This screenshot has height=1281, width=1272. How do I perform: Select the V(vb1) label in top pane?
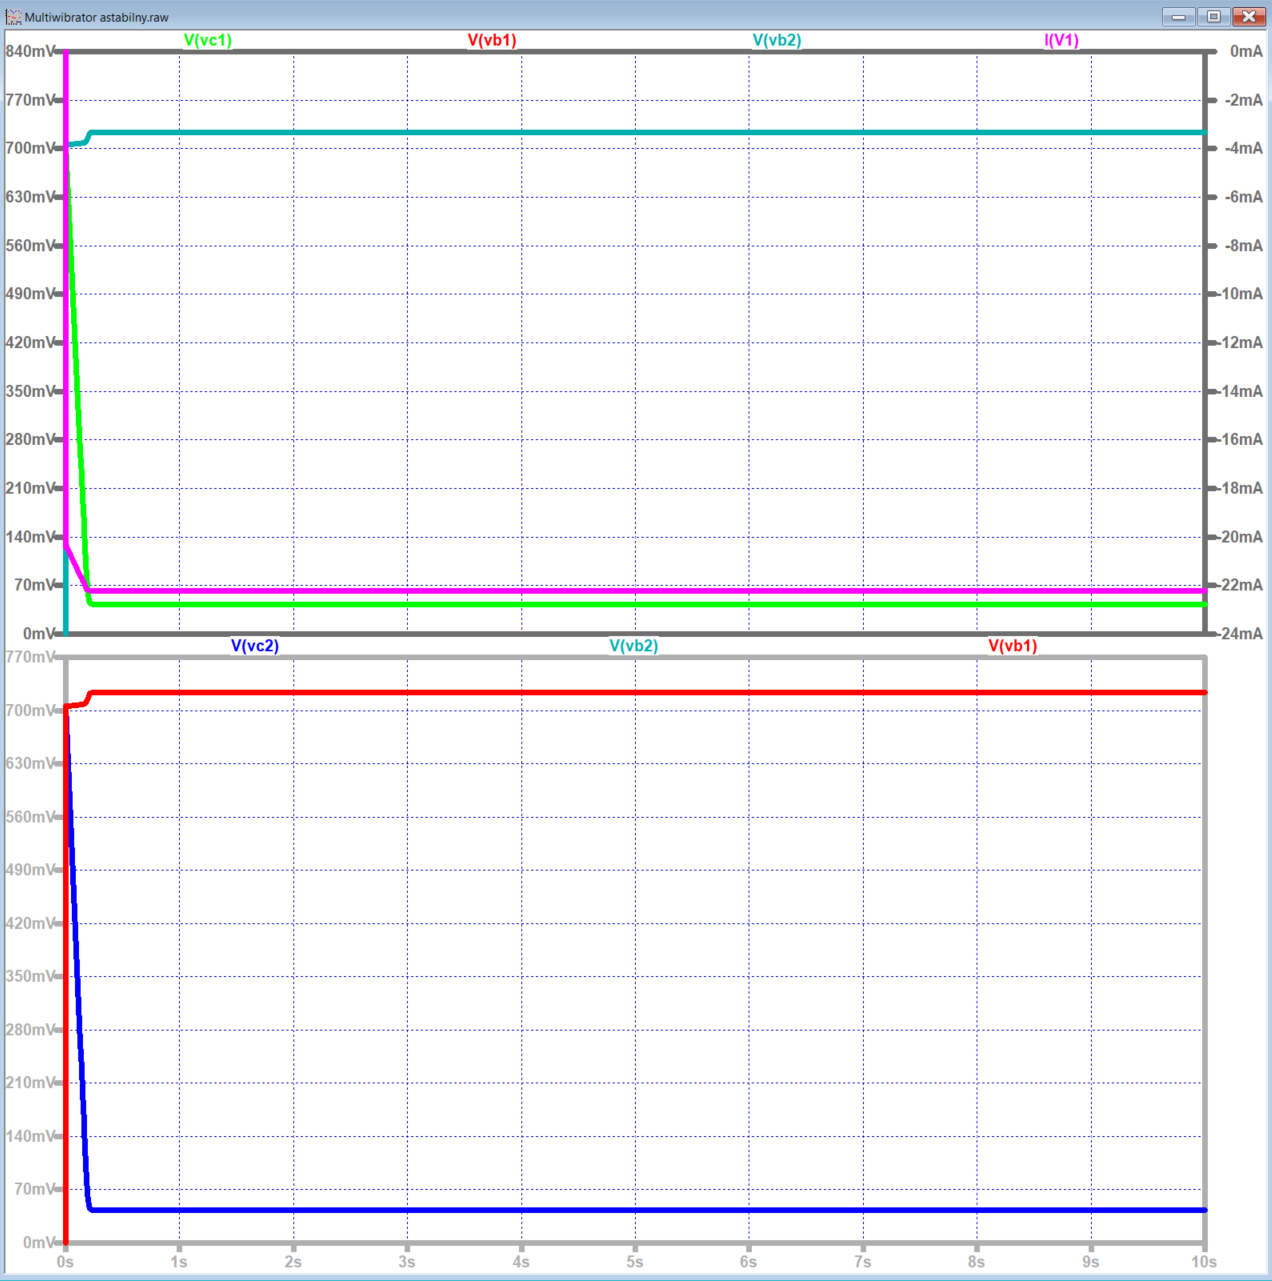pyautogui.click(x=492, y=40)
